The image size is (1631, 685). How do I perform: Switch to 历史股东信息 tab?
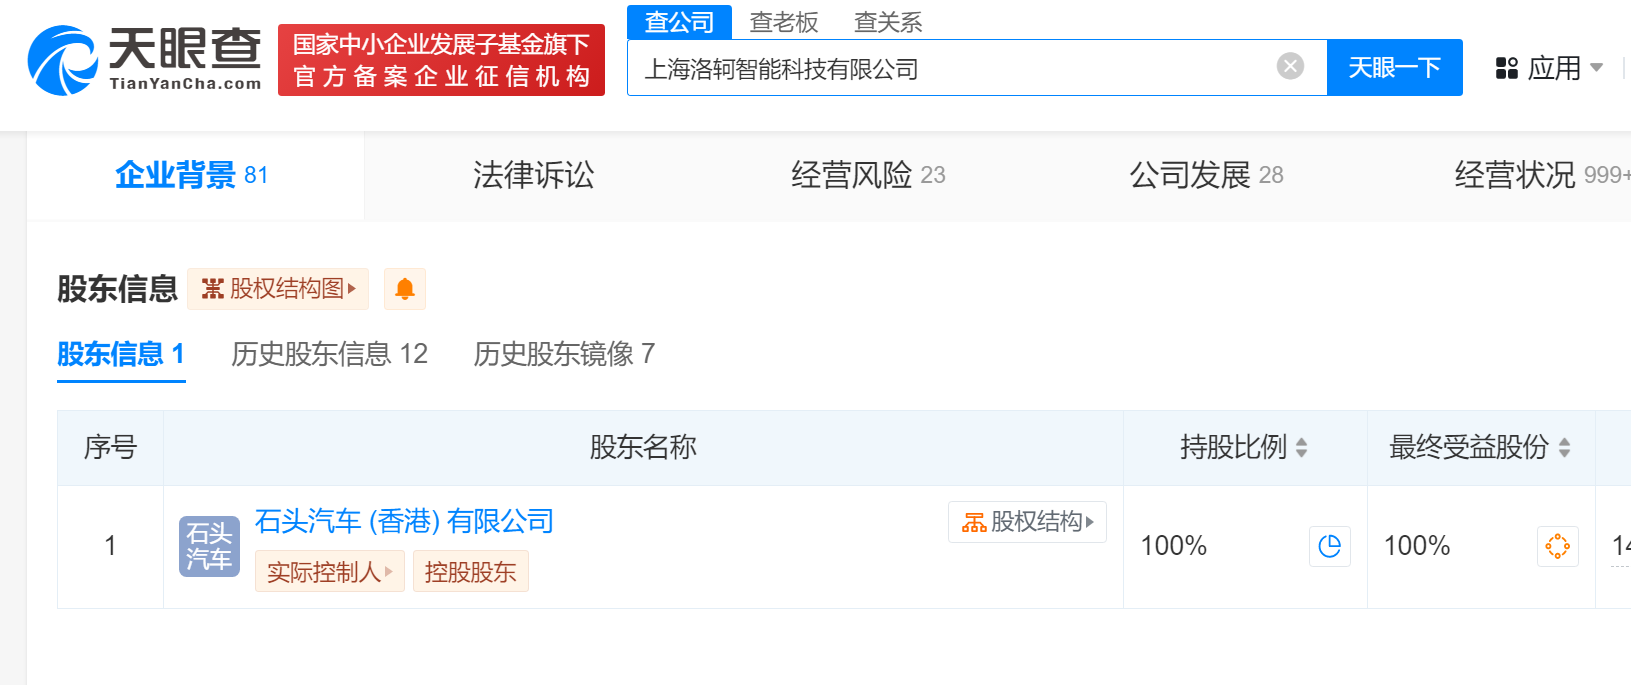point(329,354)
